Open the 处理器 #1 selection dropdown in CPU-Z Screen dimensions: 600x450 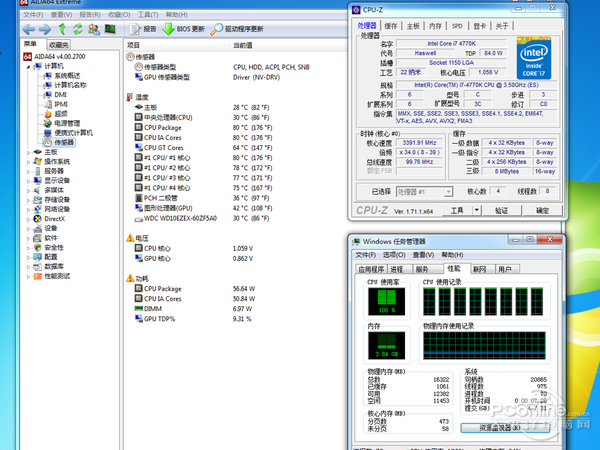click(x=424, y=191)
